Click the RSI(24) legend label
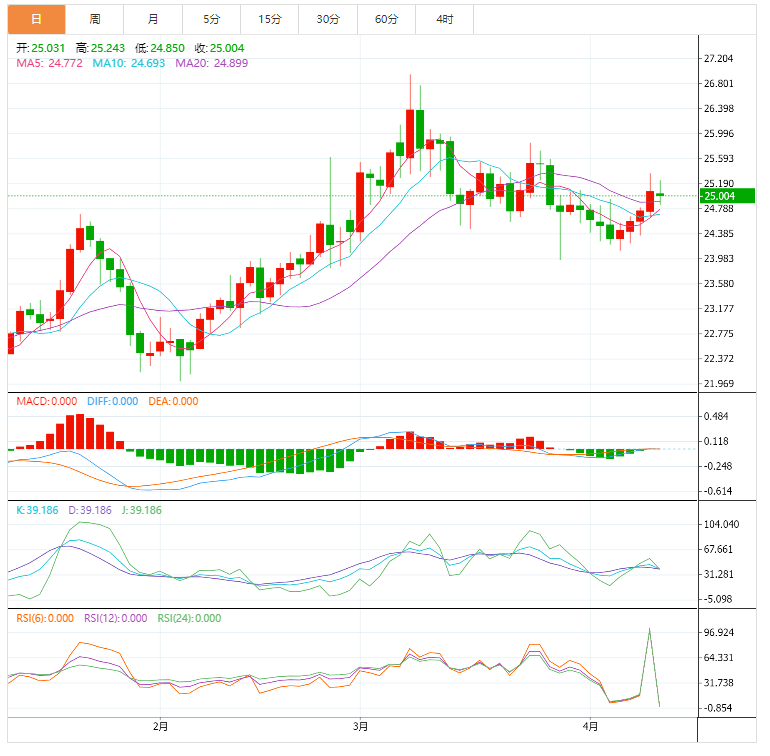This screenshot has height=756, width=770. click(x=189, y=618)
